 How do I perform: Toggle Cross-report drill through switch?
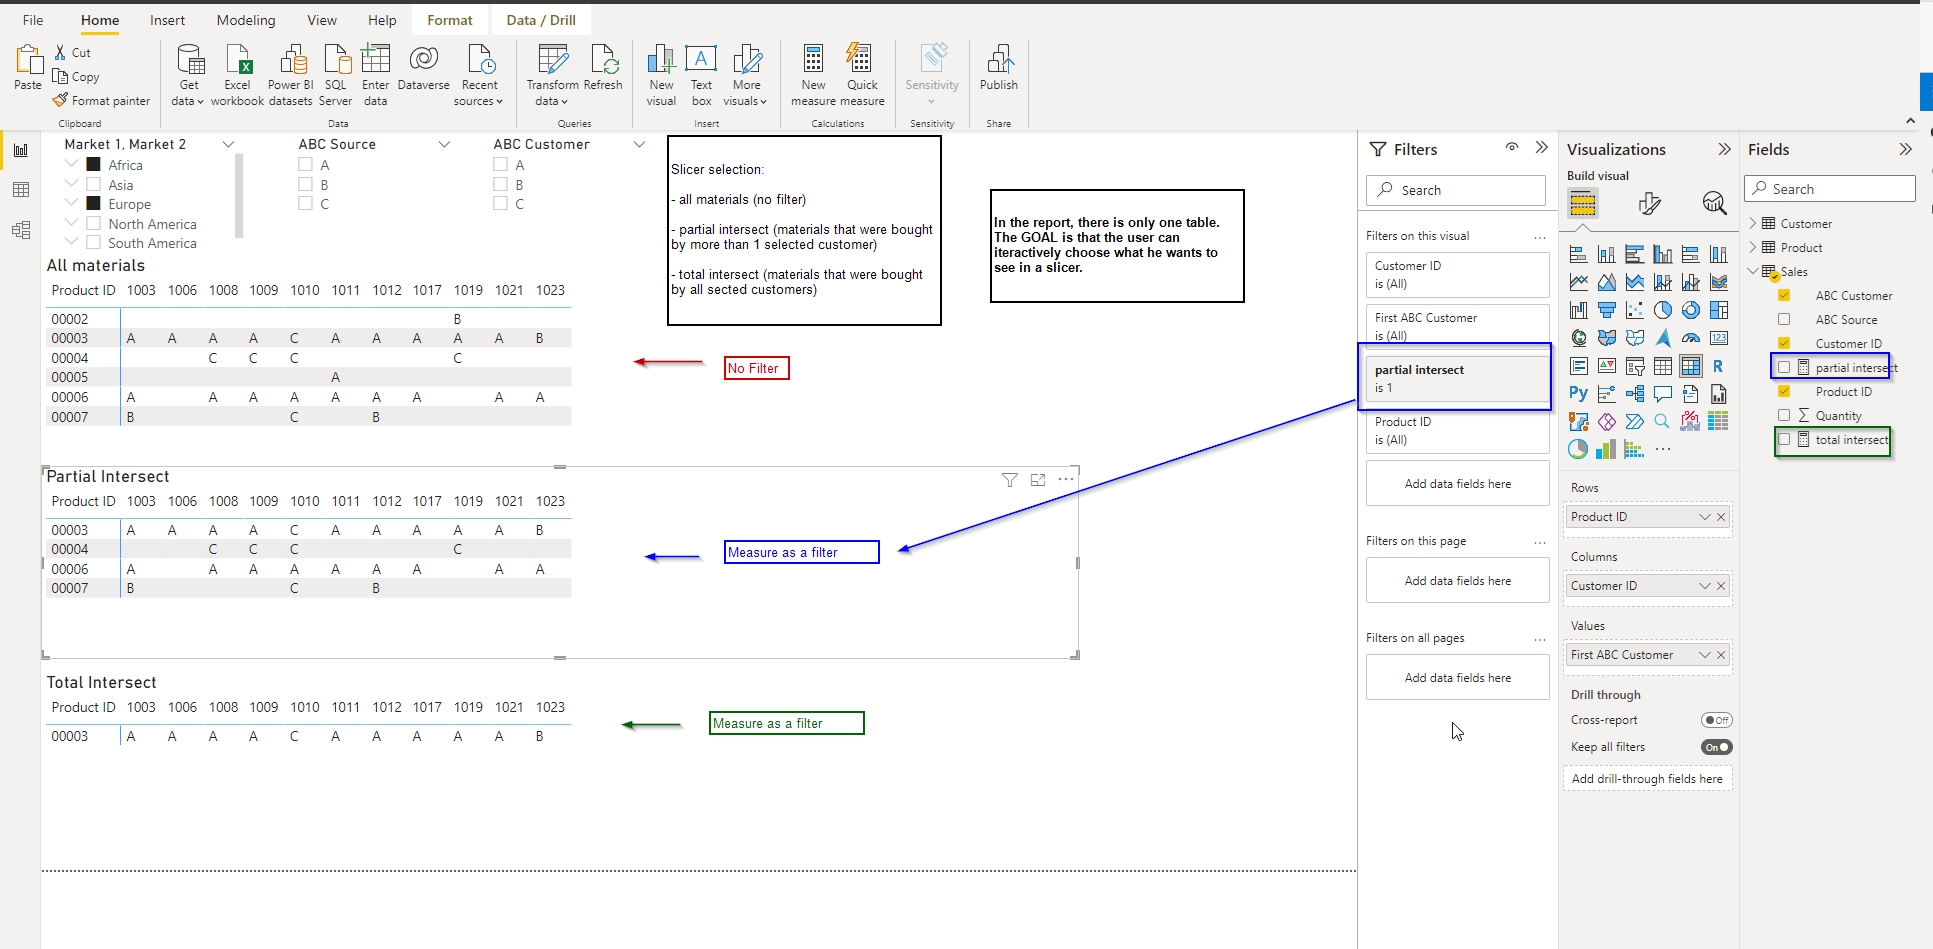pyautogui.click(x=1716, y=720)
